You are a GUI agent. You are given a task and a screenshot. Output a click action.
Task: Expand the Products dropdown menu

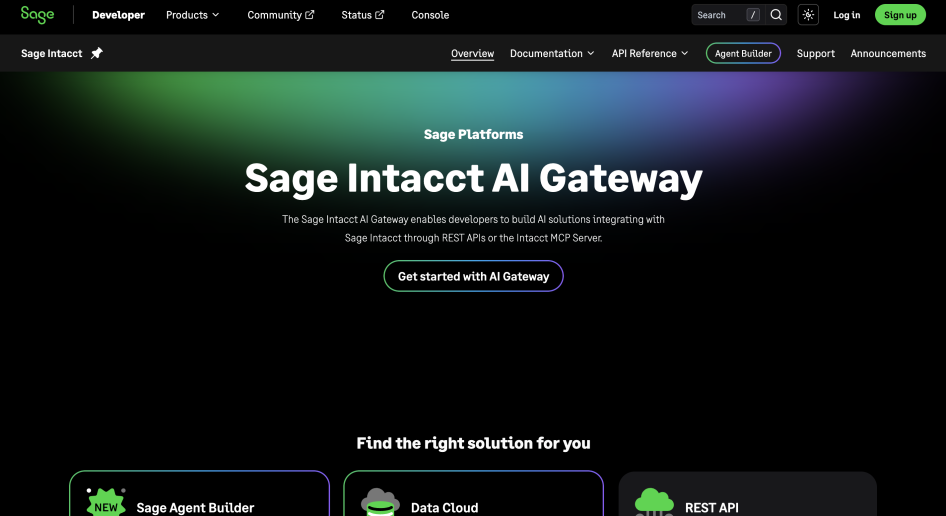(x=192, y=15)
